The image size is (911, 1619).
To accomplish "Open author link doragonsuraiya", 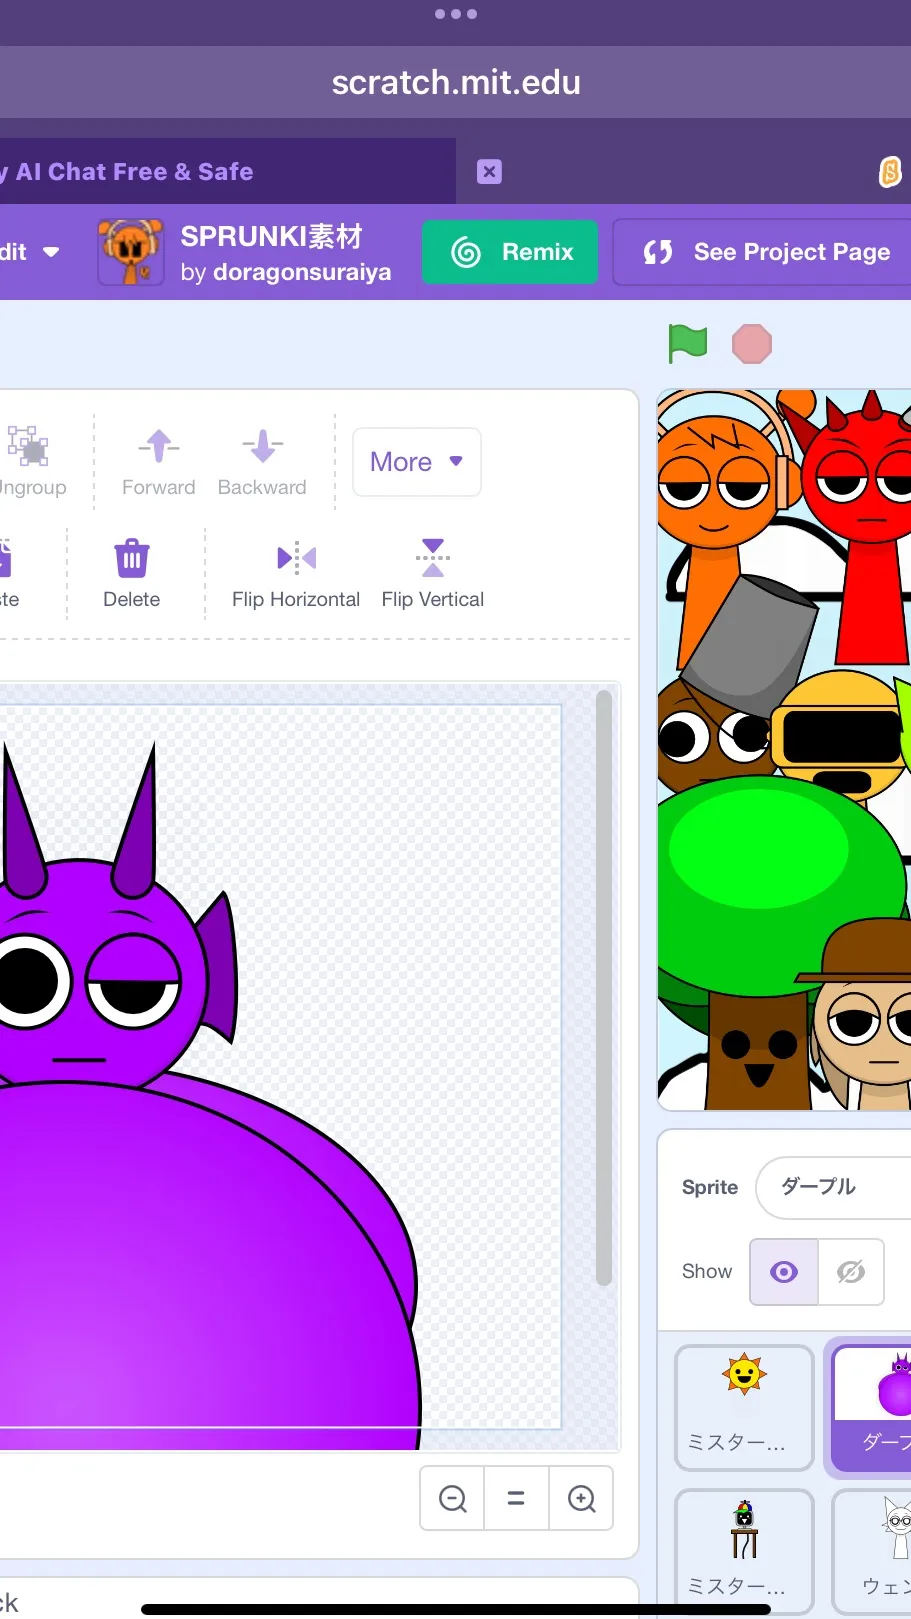I will (x=302, y=272).
